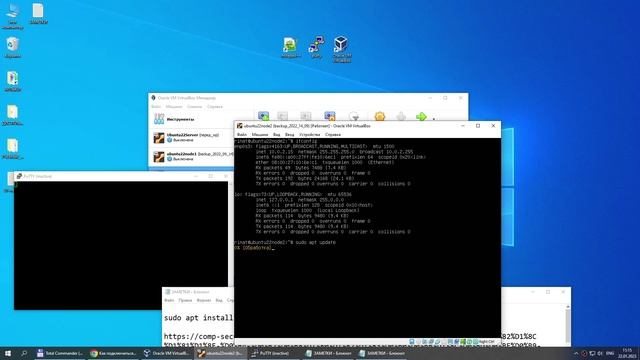
Task: Click the hard disk indicator in VM status bar
Action: click(x=412, y=342)
